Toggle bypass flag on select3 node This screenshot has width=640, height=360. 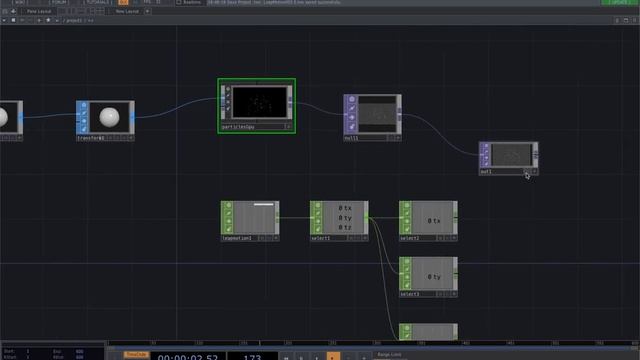pos(407,277)
